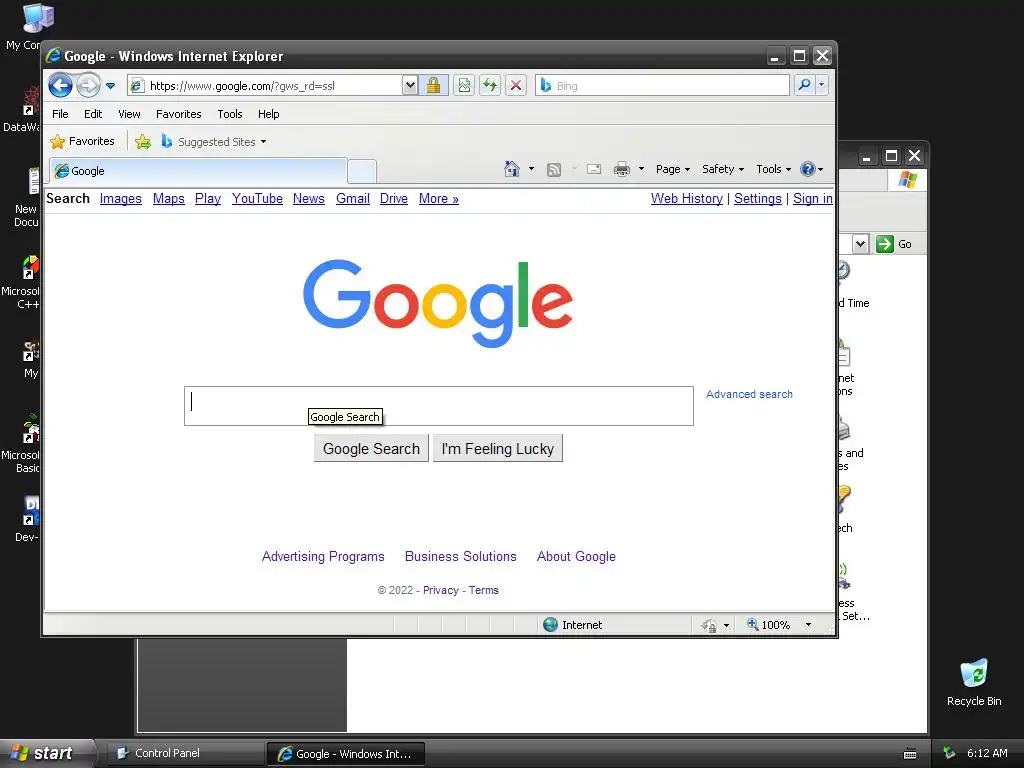Expand the zoom level dropdown arrow
This screenshot has height=768, width=1024.
tap(808, 625)
